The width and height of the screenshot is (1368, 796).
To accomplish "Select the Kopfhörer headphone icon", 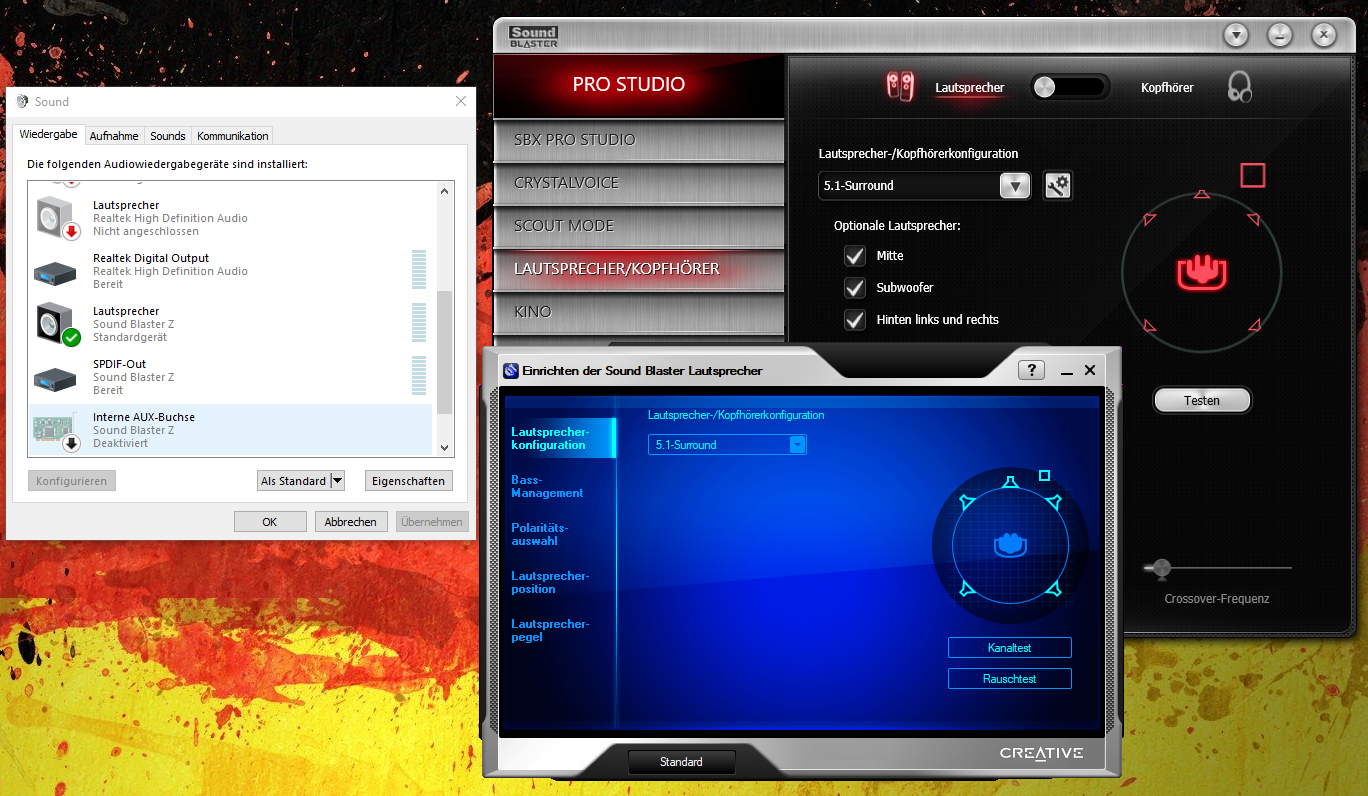I will [x=1240, y=87].
